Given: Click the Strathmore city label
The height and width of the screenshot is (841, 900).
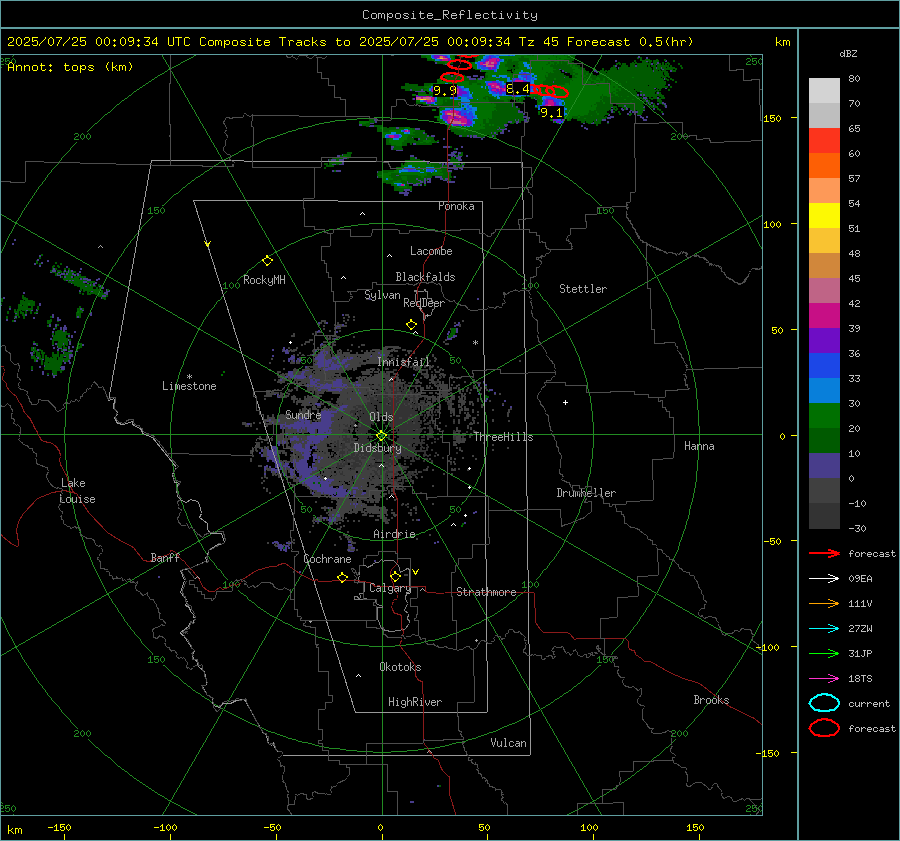Looking at the screenshot, I should click(486, 592).
